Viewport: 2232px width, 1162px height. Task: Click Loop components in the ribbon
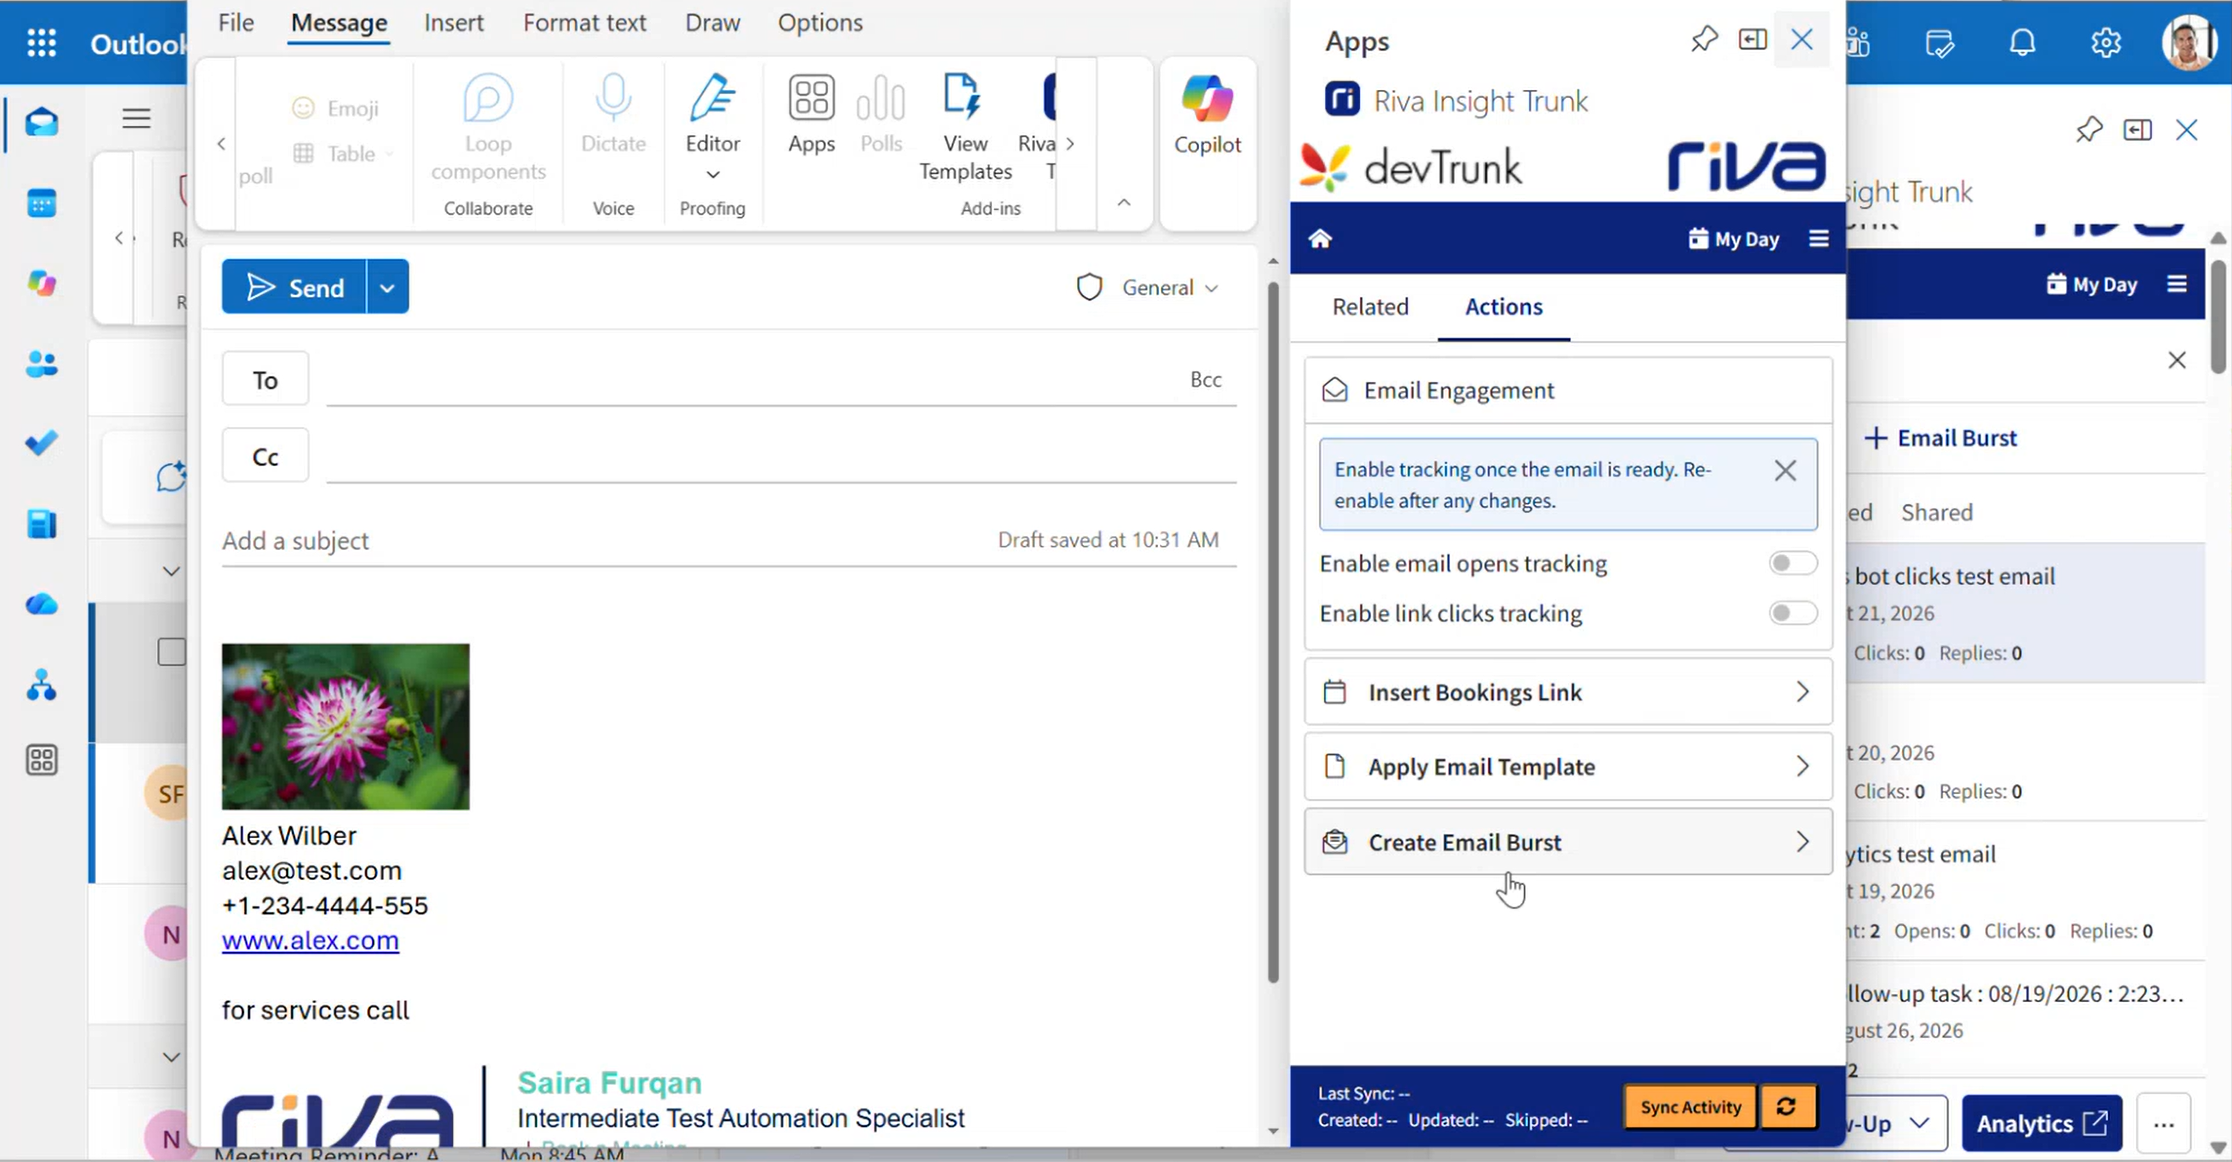488,128
